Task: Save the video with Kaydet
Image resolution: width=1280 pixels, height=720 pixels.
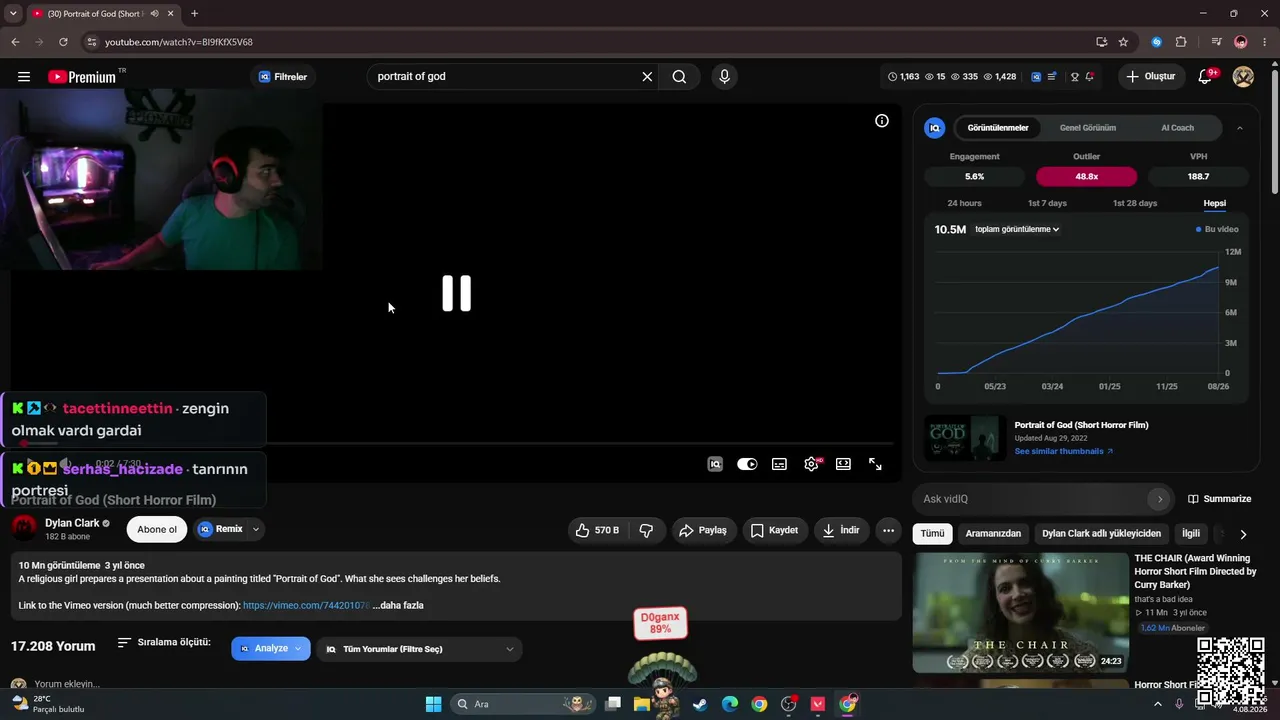Action: 775,530
